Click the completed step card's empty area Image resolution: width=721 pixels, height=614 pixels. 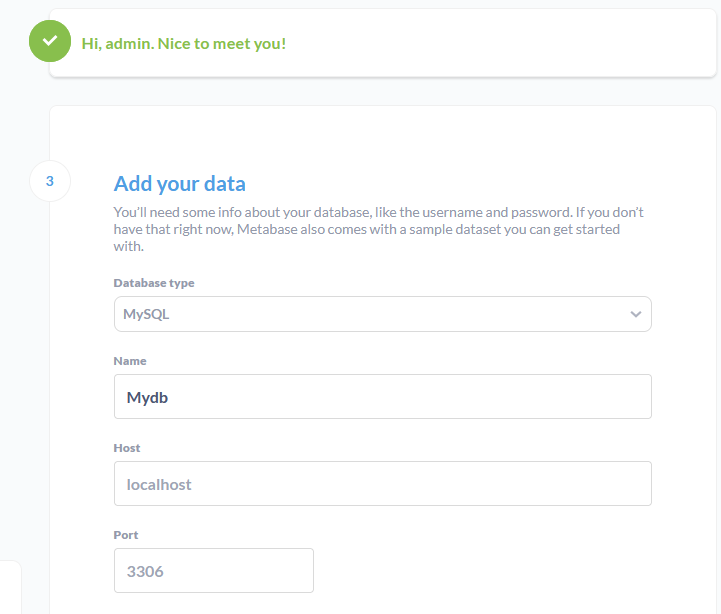click(x=500, y=44)
